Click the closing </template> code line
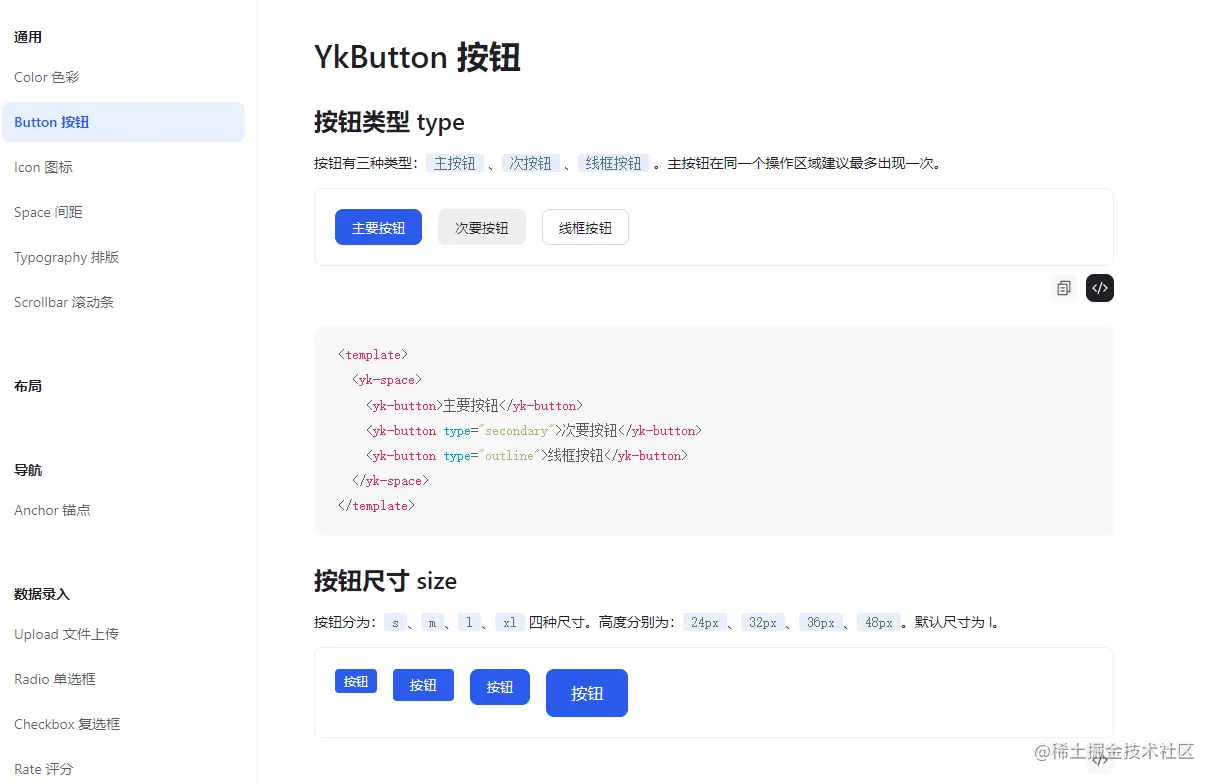 tap(376, 506)
